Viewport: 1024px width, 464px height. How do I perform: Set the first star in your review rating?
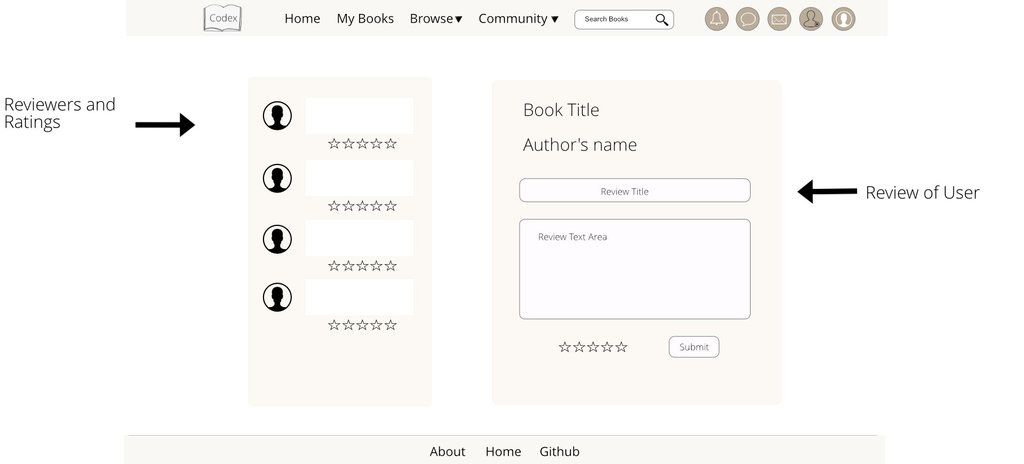(x=565, y=347)
